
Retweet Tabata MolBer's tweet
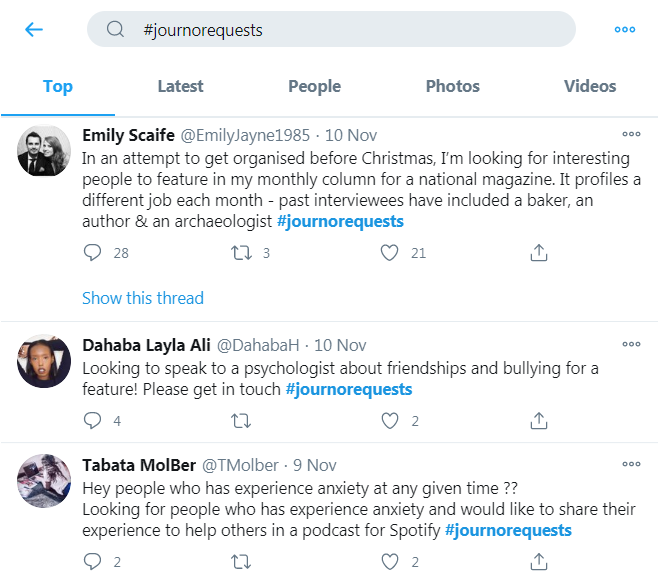click(241, 562)
